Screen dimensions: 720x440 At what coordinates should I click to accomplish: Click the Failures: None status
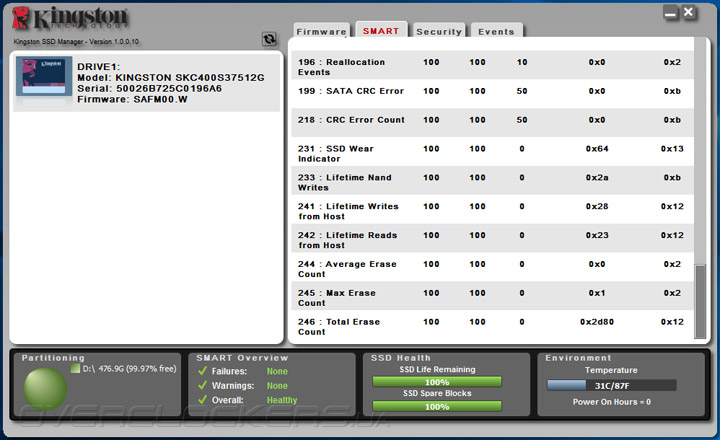tap(250, 371)
